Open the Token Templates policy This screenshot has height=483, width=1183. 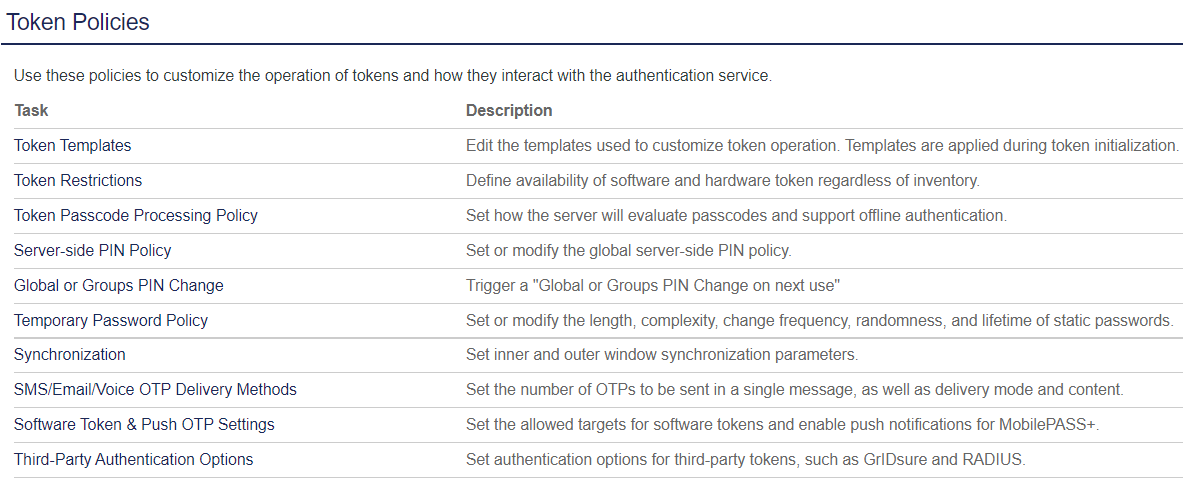pos(73,146)
